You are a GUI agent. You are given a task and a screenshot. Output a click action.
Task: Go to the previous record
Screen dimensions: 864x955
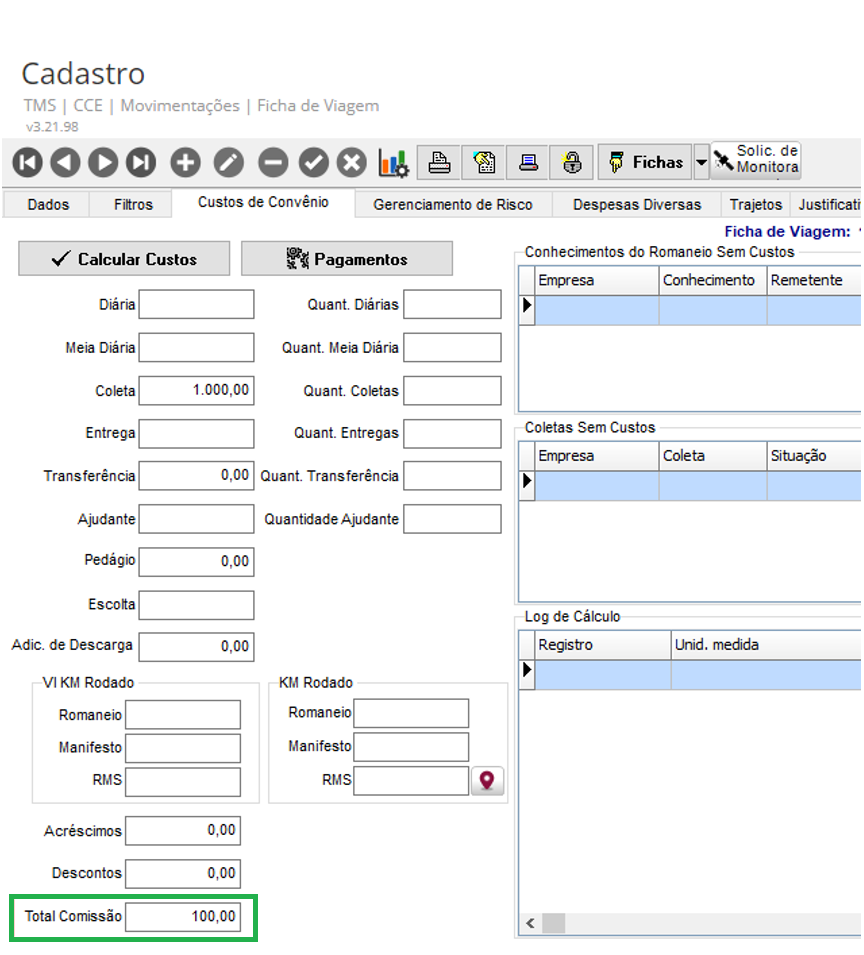click(65, 162)
